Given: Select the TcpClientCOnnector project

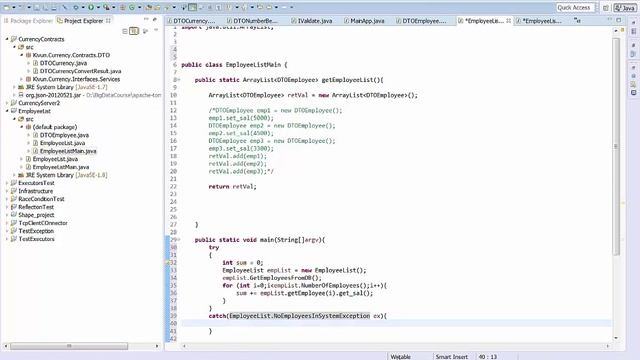Looking at the screenshot, I should (43, 223).
